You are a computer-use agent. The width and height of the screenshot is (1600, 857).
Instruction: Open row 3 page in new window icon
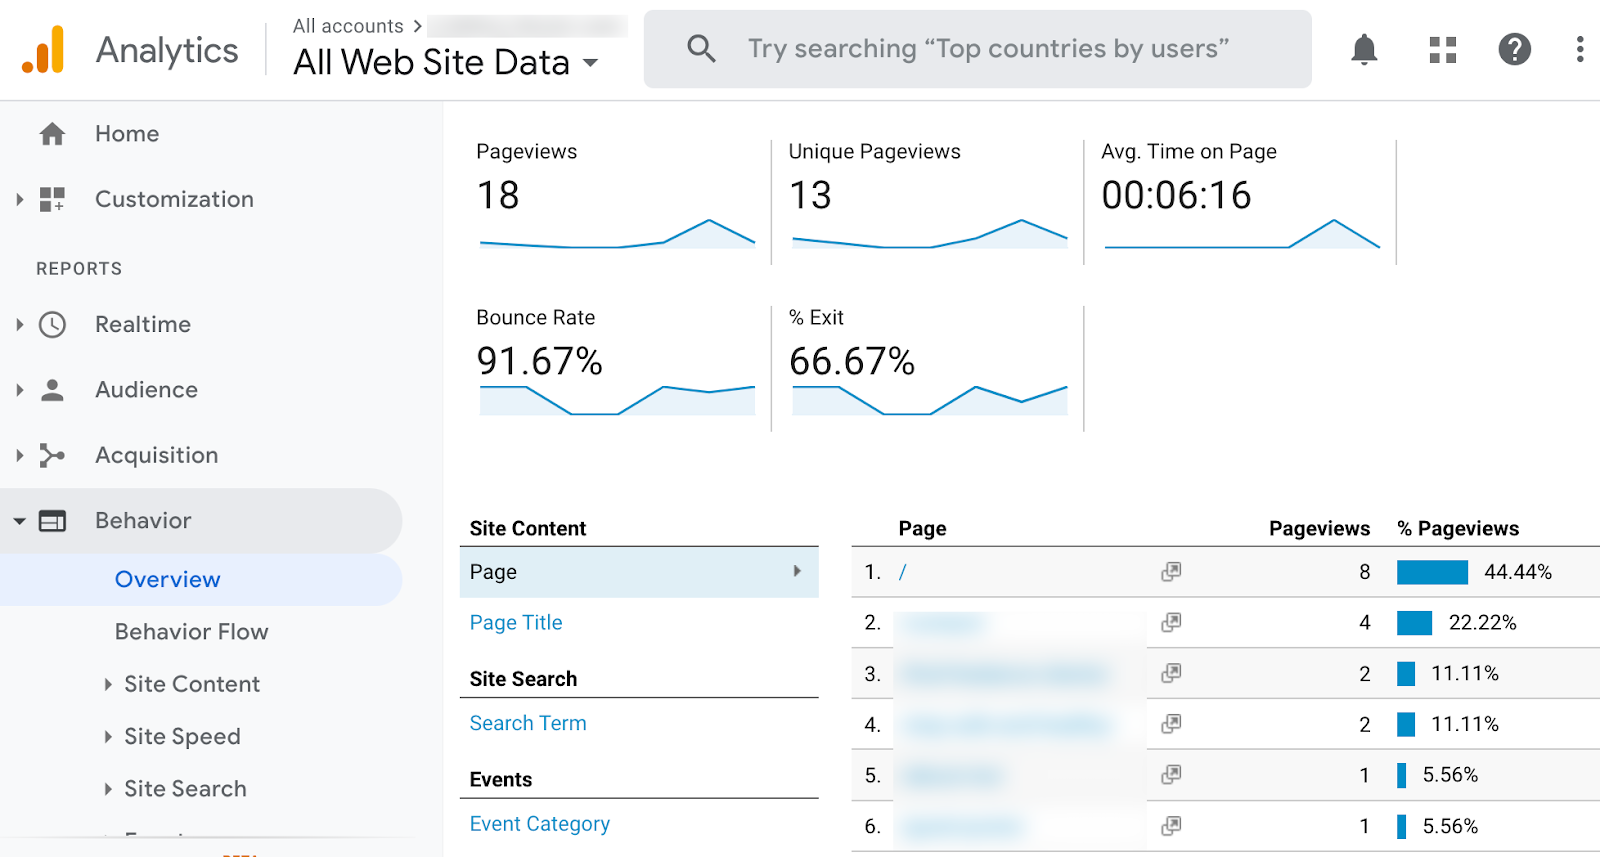tap(1171, 673)
